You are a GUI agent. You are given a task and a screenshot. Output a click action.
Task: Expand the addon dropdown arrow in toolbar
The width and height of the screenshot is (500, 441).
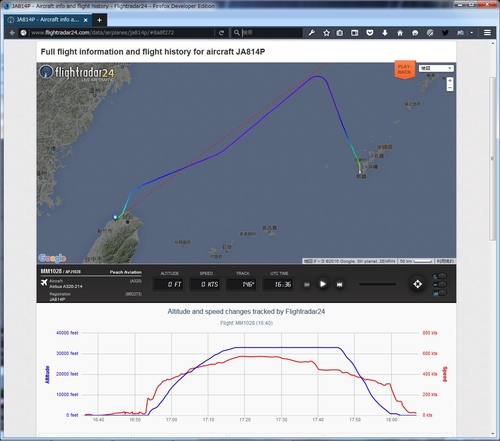point(472,33)
